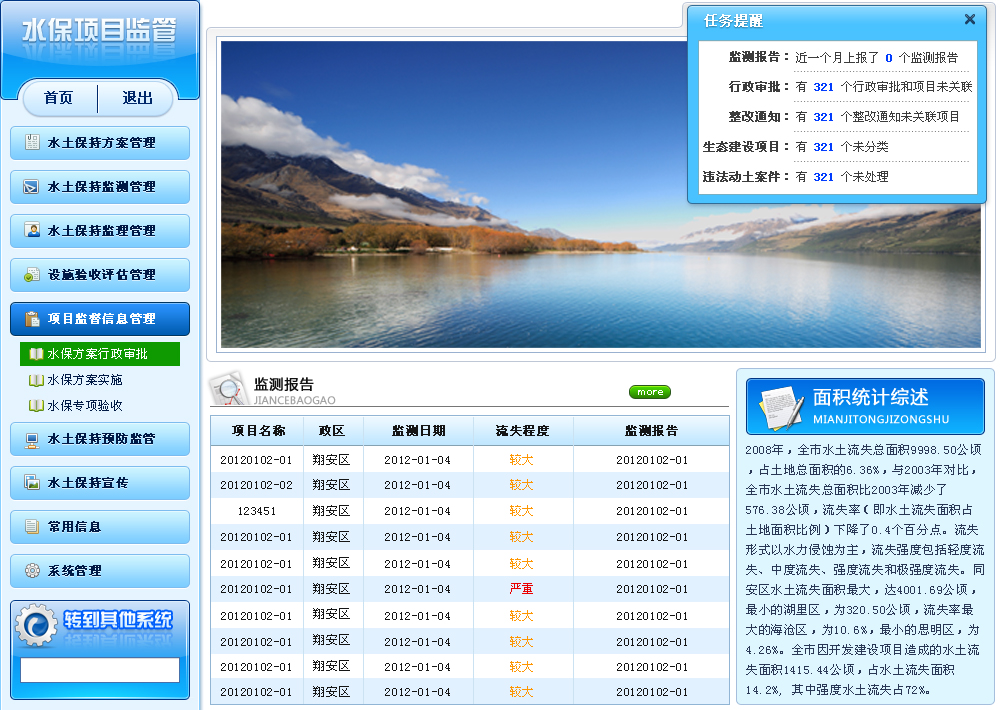1000x710 pixels.
Task: Click the 水土保持监理管理 person icon
Action: pos(32,231)
